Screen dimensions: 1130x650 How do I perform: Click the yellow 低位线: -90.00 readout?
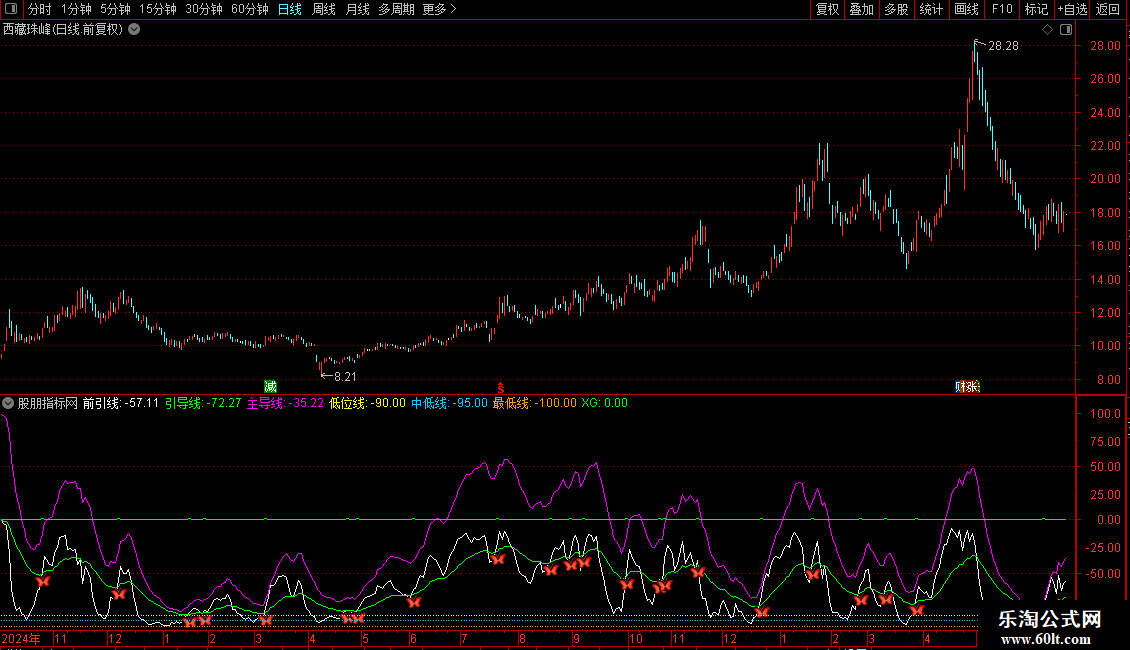pos(368,404)
